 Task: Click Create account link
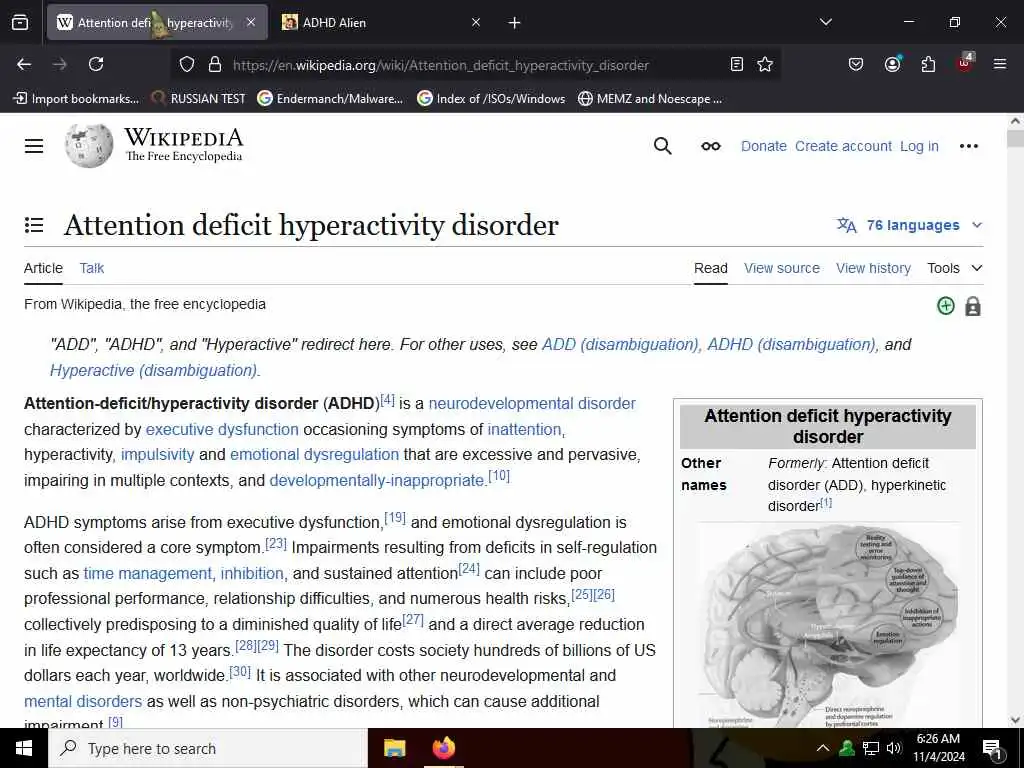pos(843,146)
